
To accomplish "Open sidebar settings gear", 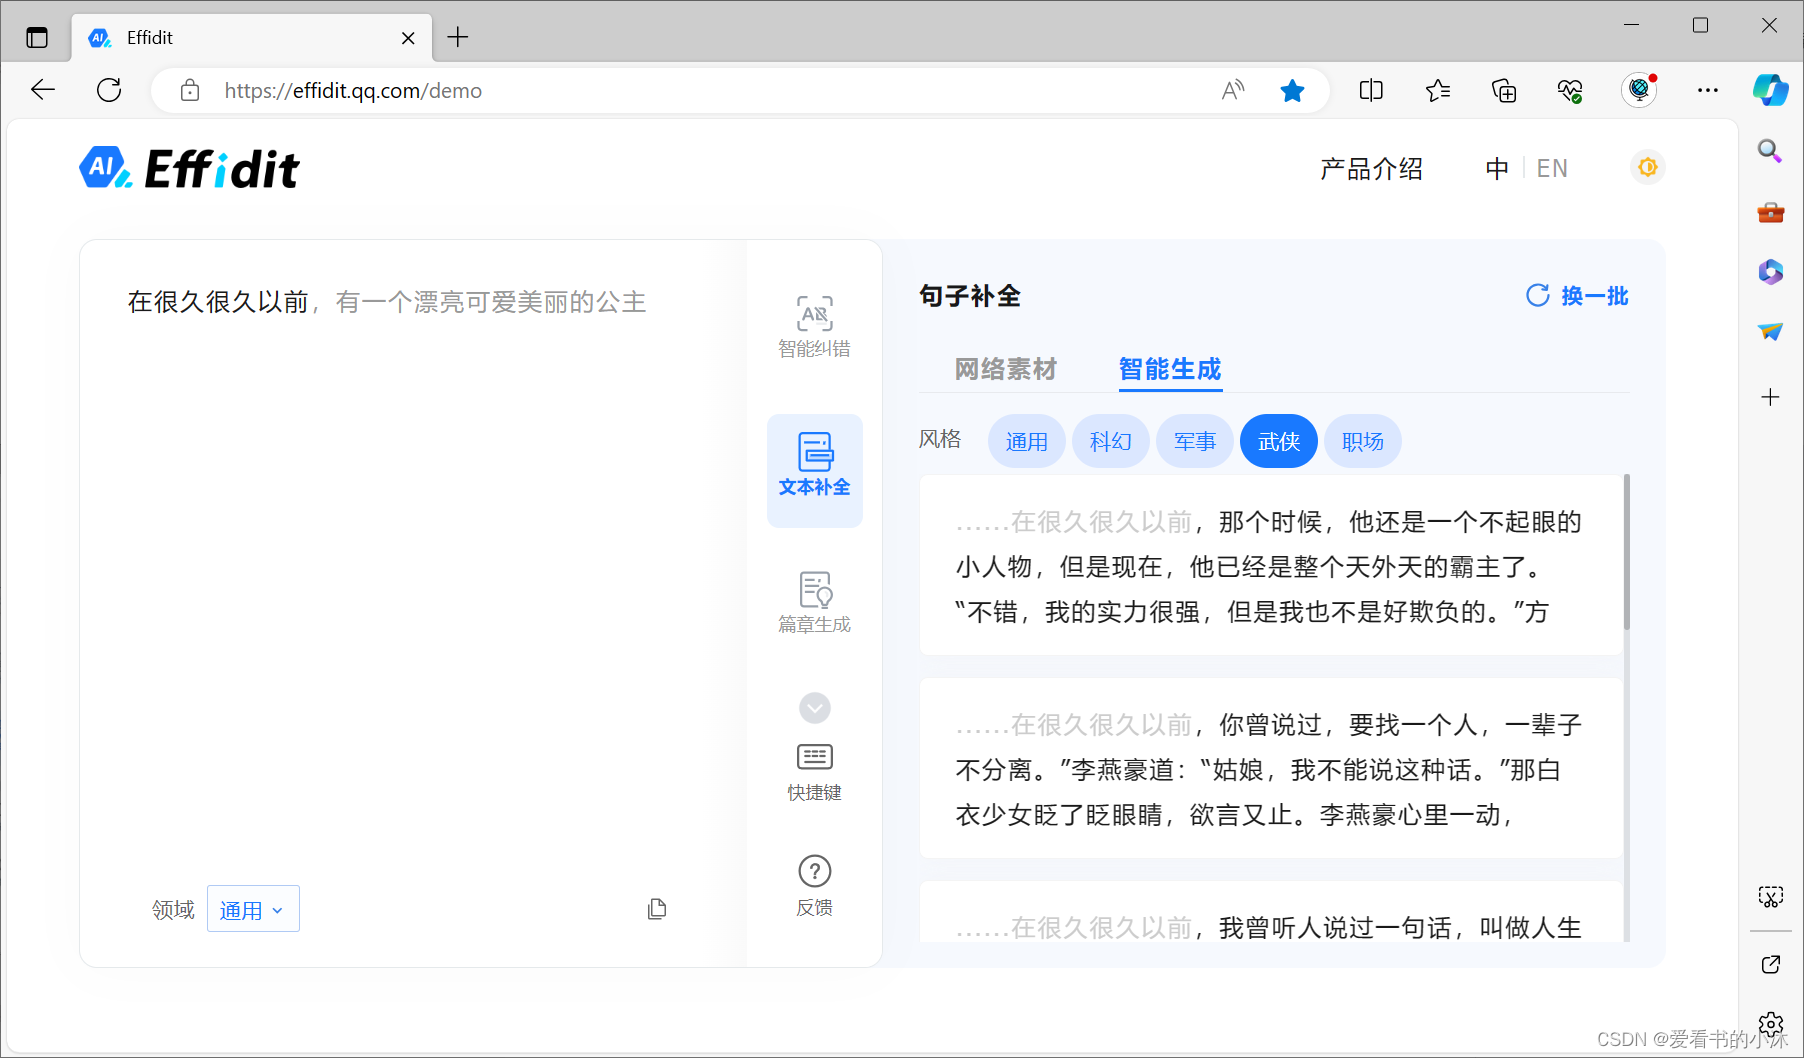I will pyautogui.click(x=1770, y=1024).
